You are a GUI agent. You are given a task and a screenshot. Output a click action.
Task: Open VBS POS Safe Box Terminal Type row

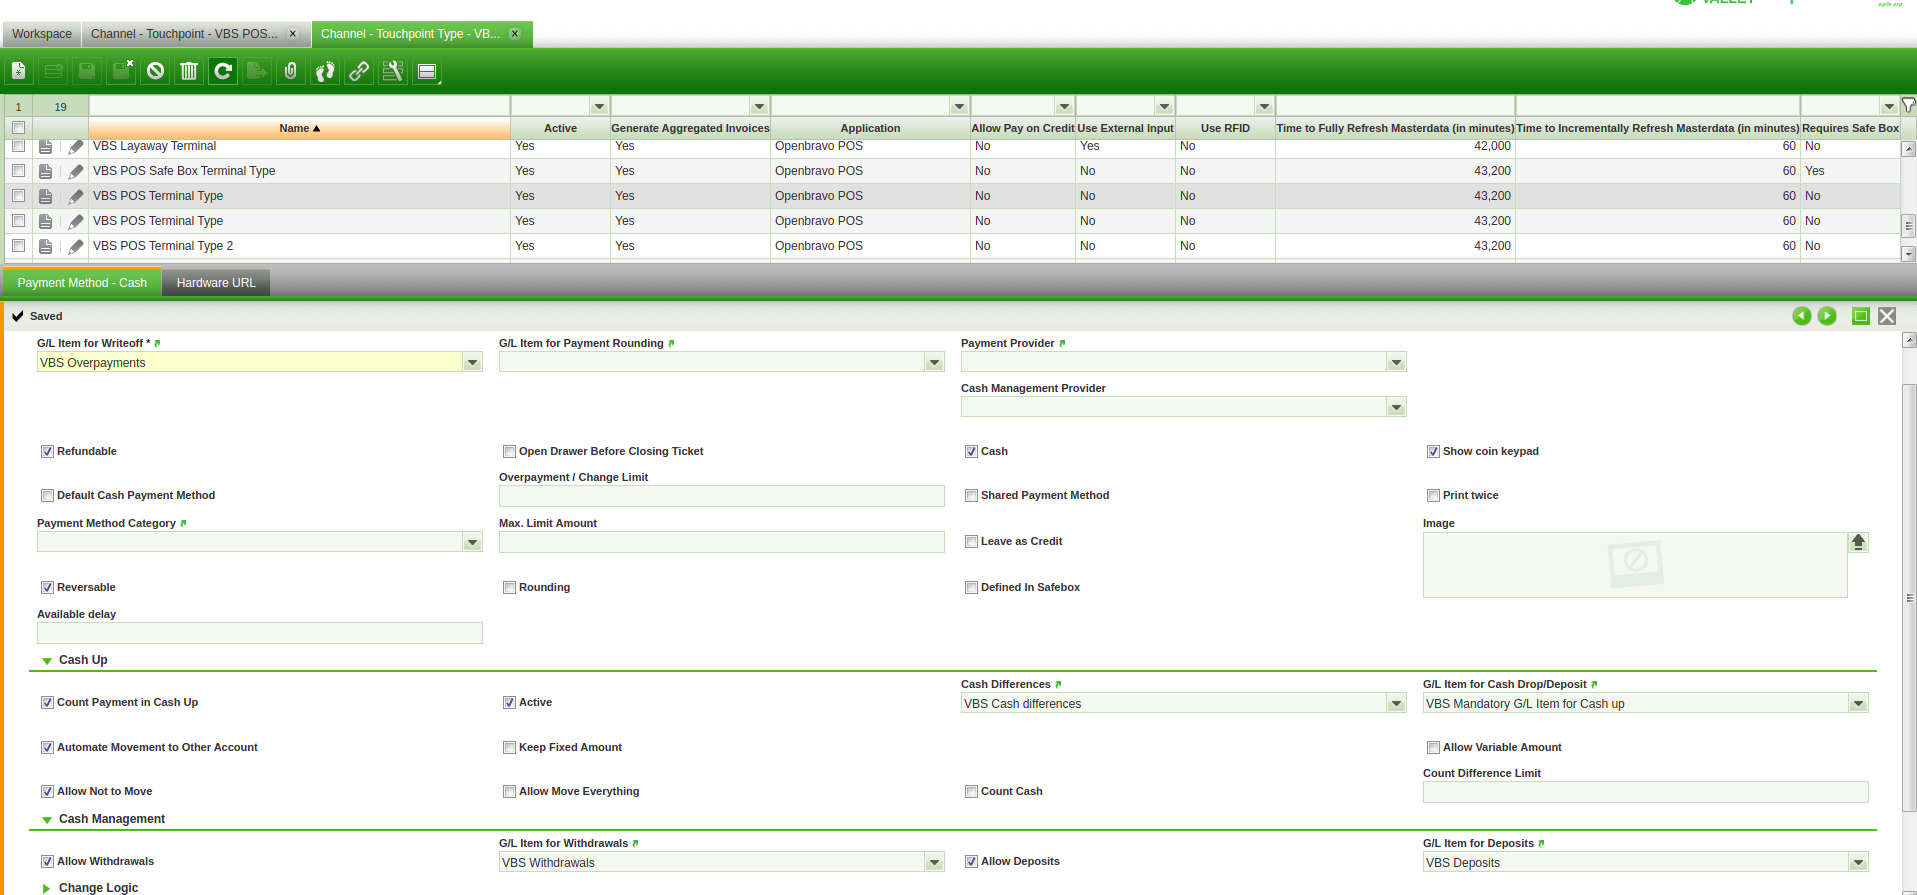pyautogui.click(x=184, y=171)
